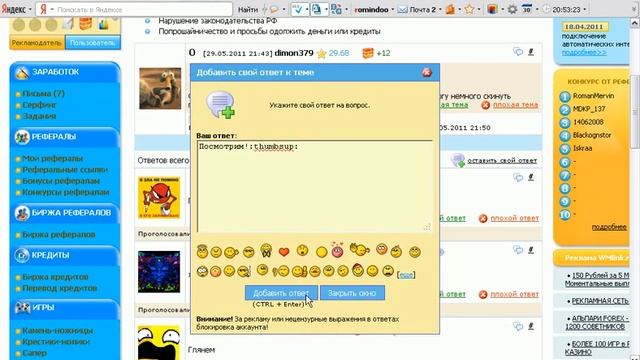Viewport: 640px width, 360px height.
Task: Click the quote icon on the red devil reply
Action: [x=518, y=177]
